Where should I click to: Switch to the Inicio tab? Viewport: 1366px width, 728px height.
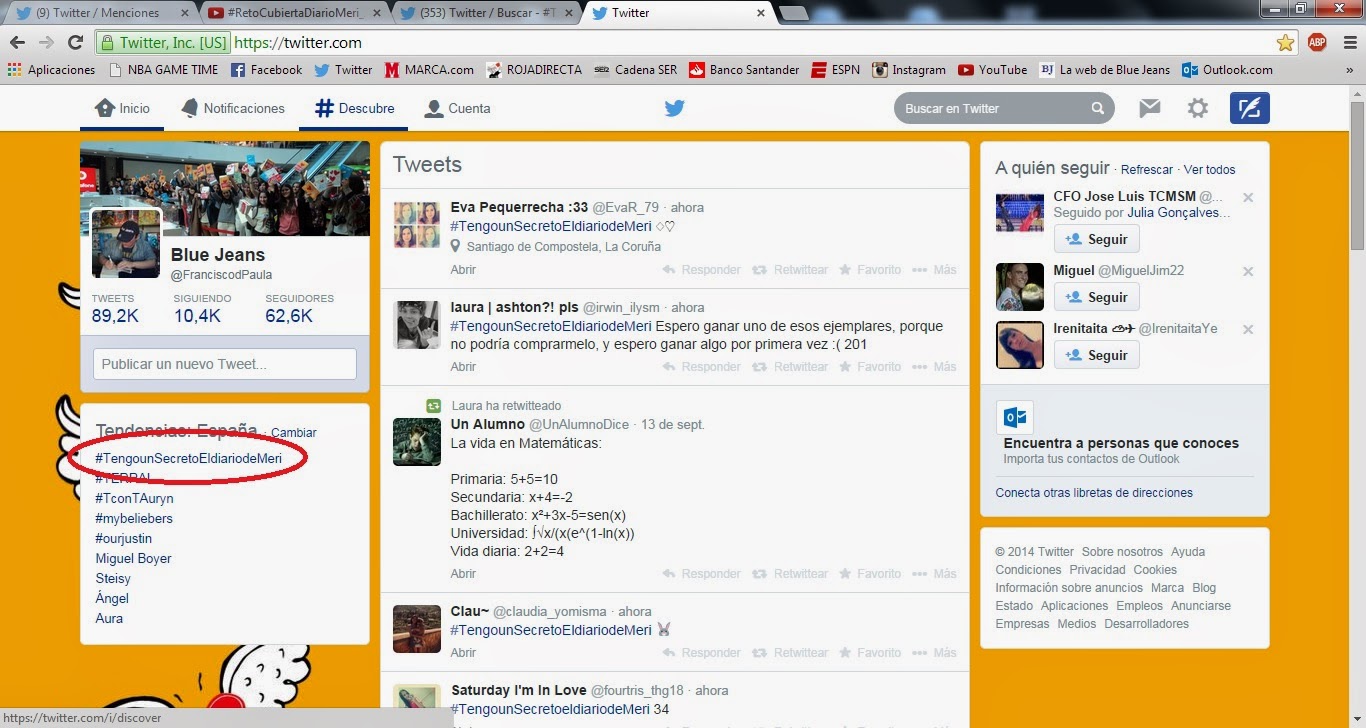point(122,108)
